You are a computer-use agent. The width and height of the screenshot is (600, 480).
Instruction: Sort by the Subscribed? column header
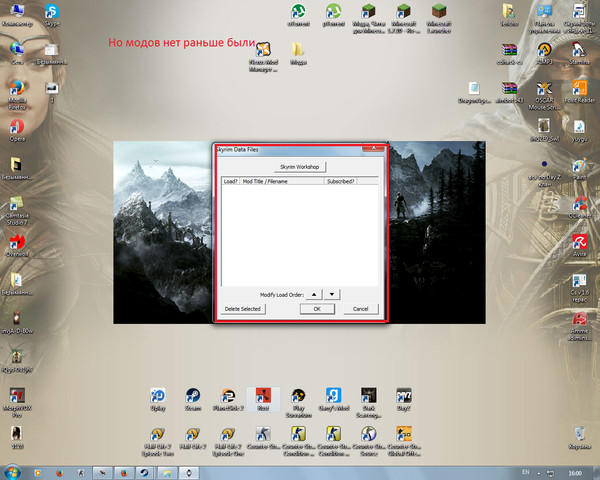point(341,181)
